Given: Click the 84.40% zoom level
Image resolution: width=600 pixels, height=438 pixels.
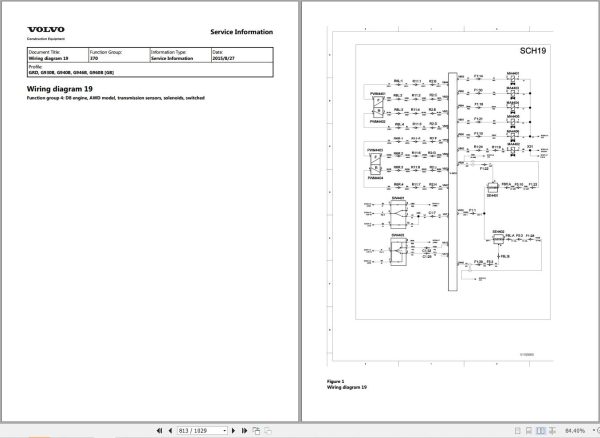Looking at the screenshot, I should point(575,431).
